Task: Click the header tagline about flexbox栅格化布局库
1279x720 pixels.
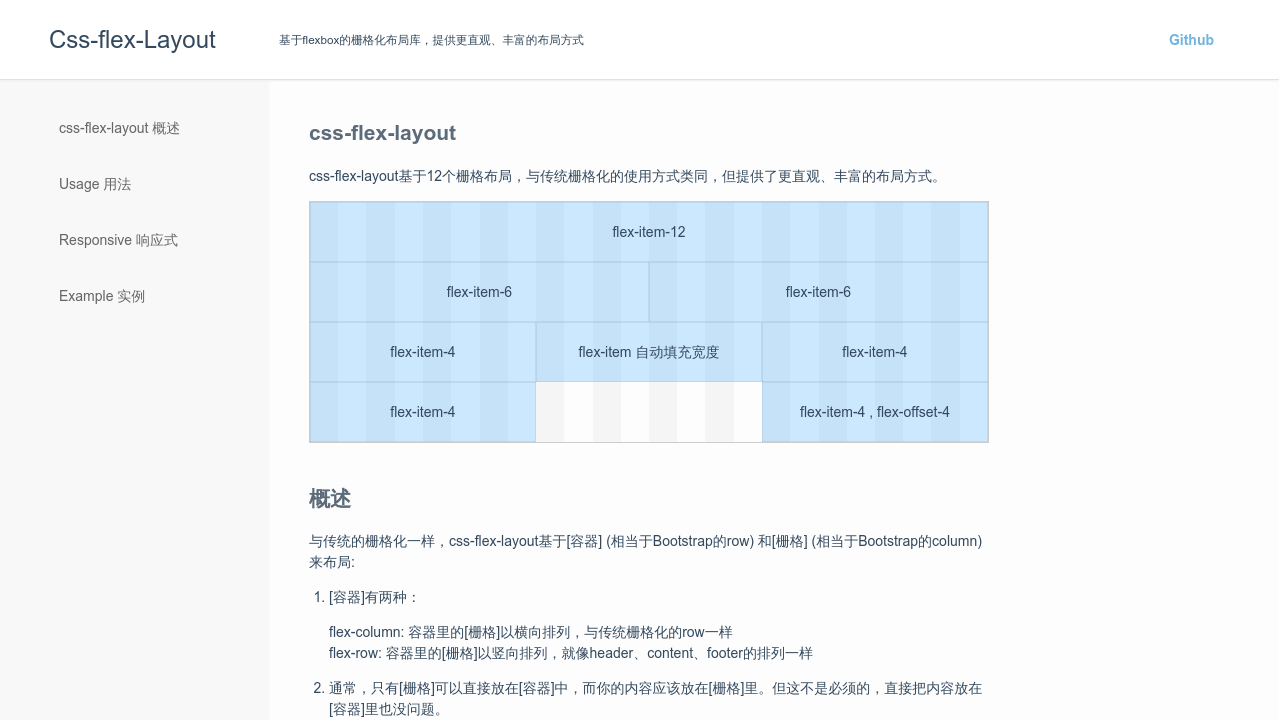Action: coord(431,40)
